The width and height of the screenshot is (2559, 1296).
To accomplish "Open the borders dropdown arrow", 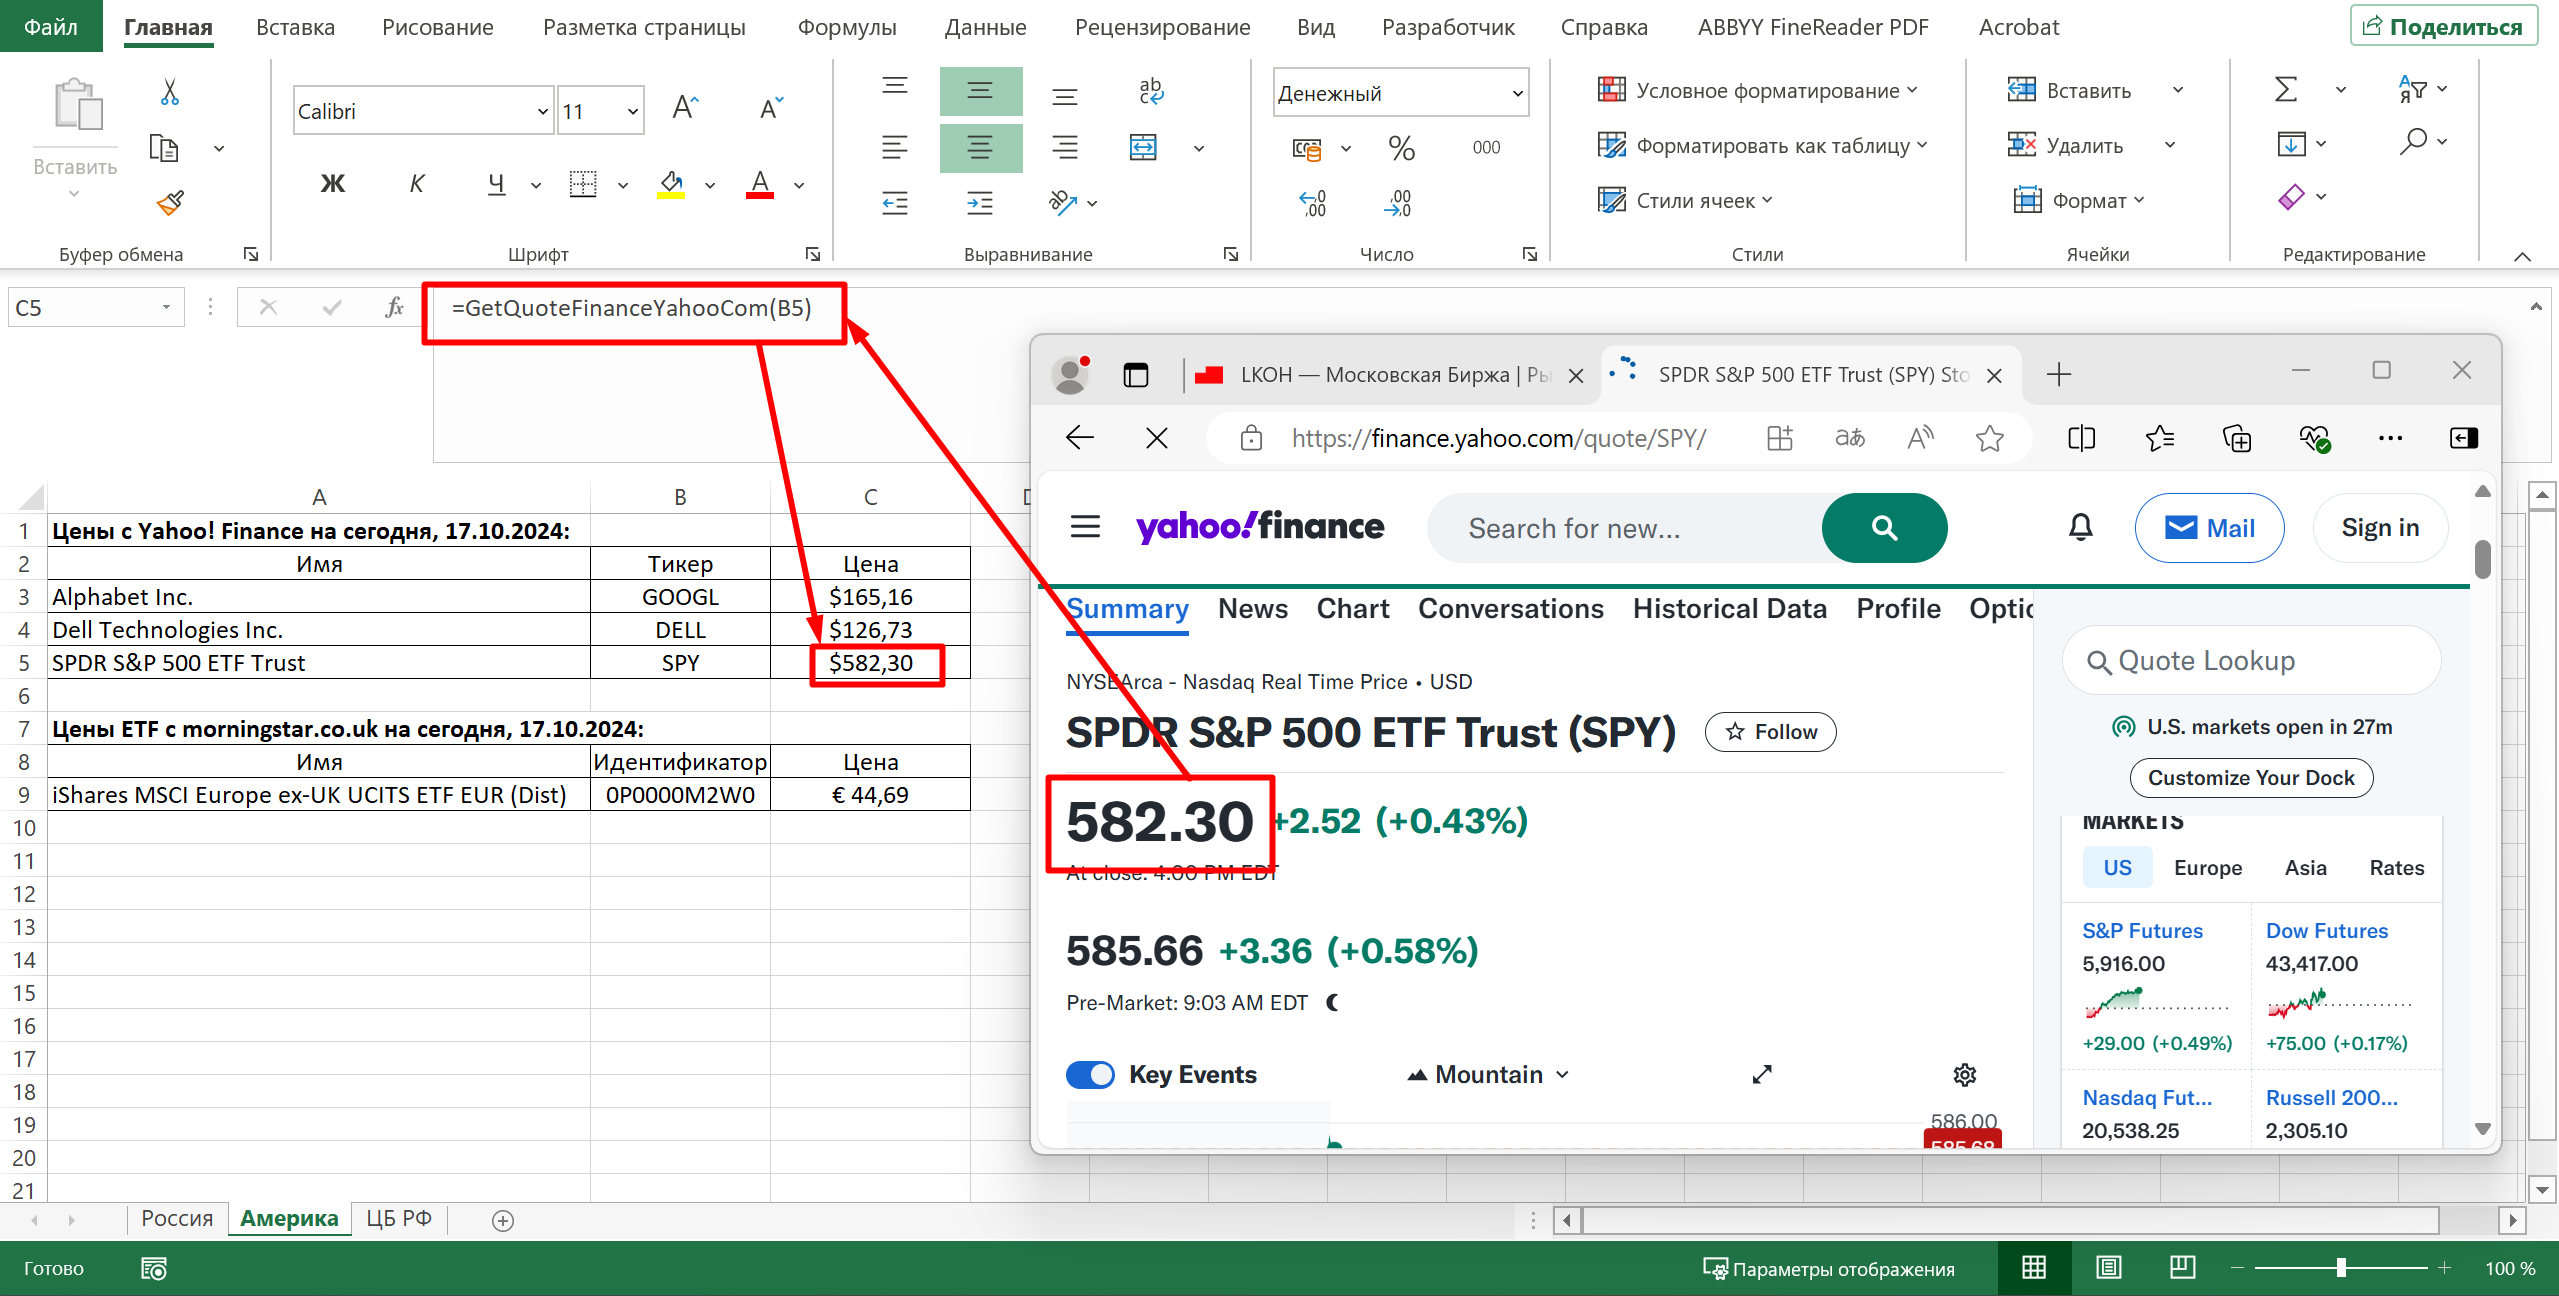I will coord(623,185).
